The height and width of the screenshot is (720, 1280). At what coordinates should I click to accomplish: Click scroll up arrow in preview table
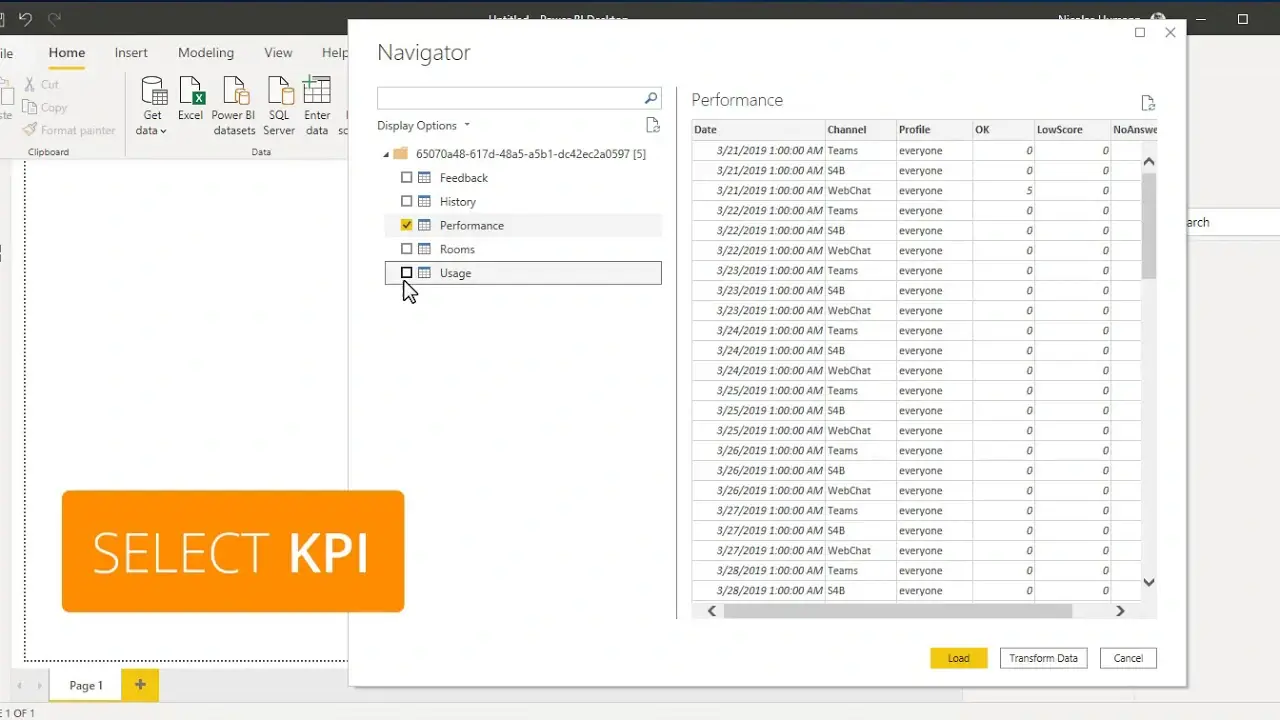click(x=1149, y=161)
